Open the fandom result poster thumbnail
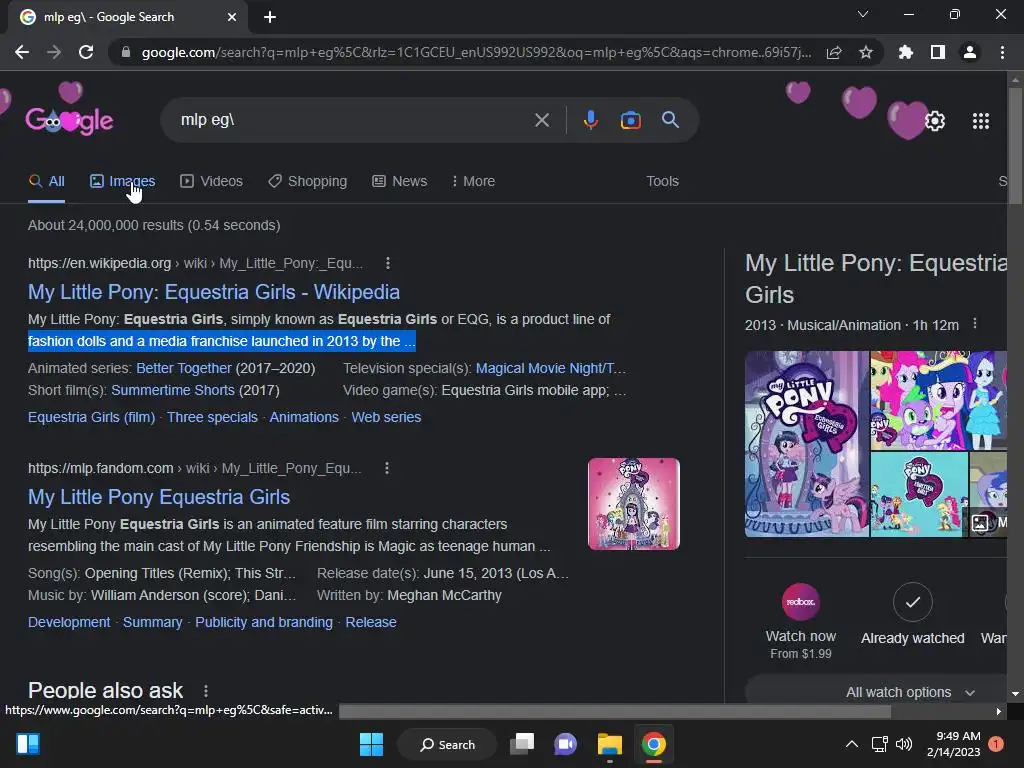Image resolution: width=1024 pixels, height=768 pixels. click(633, 504)
